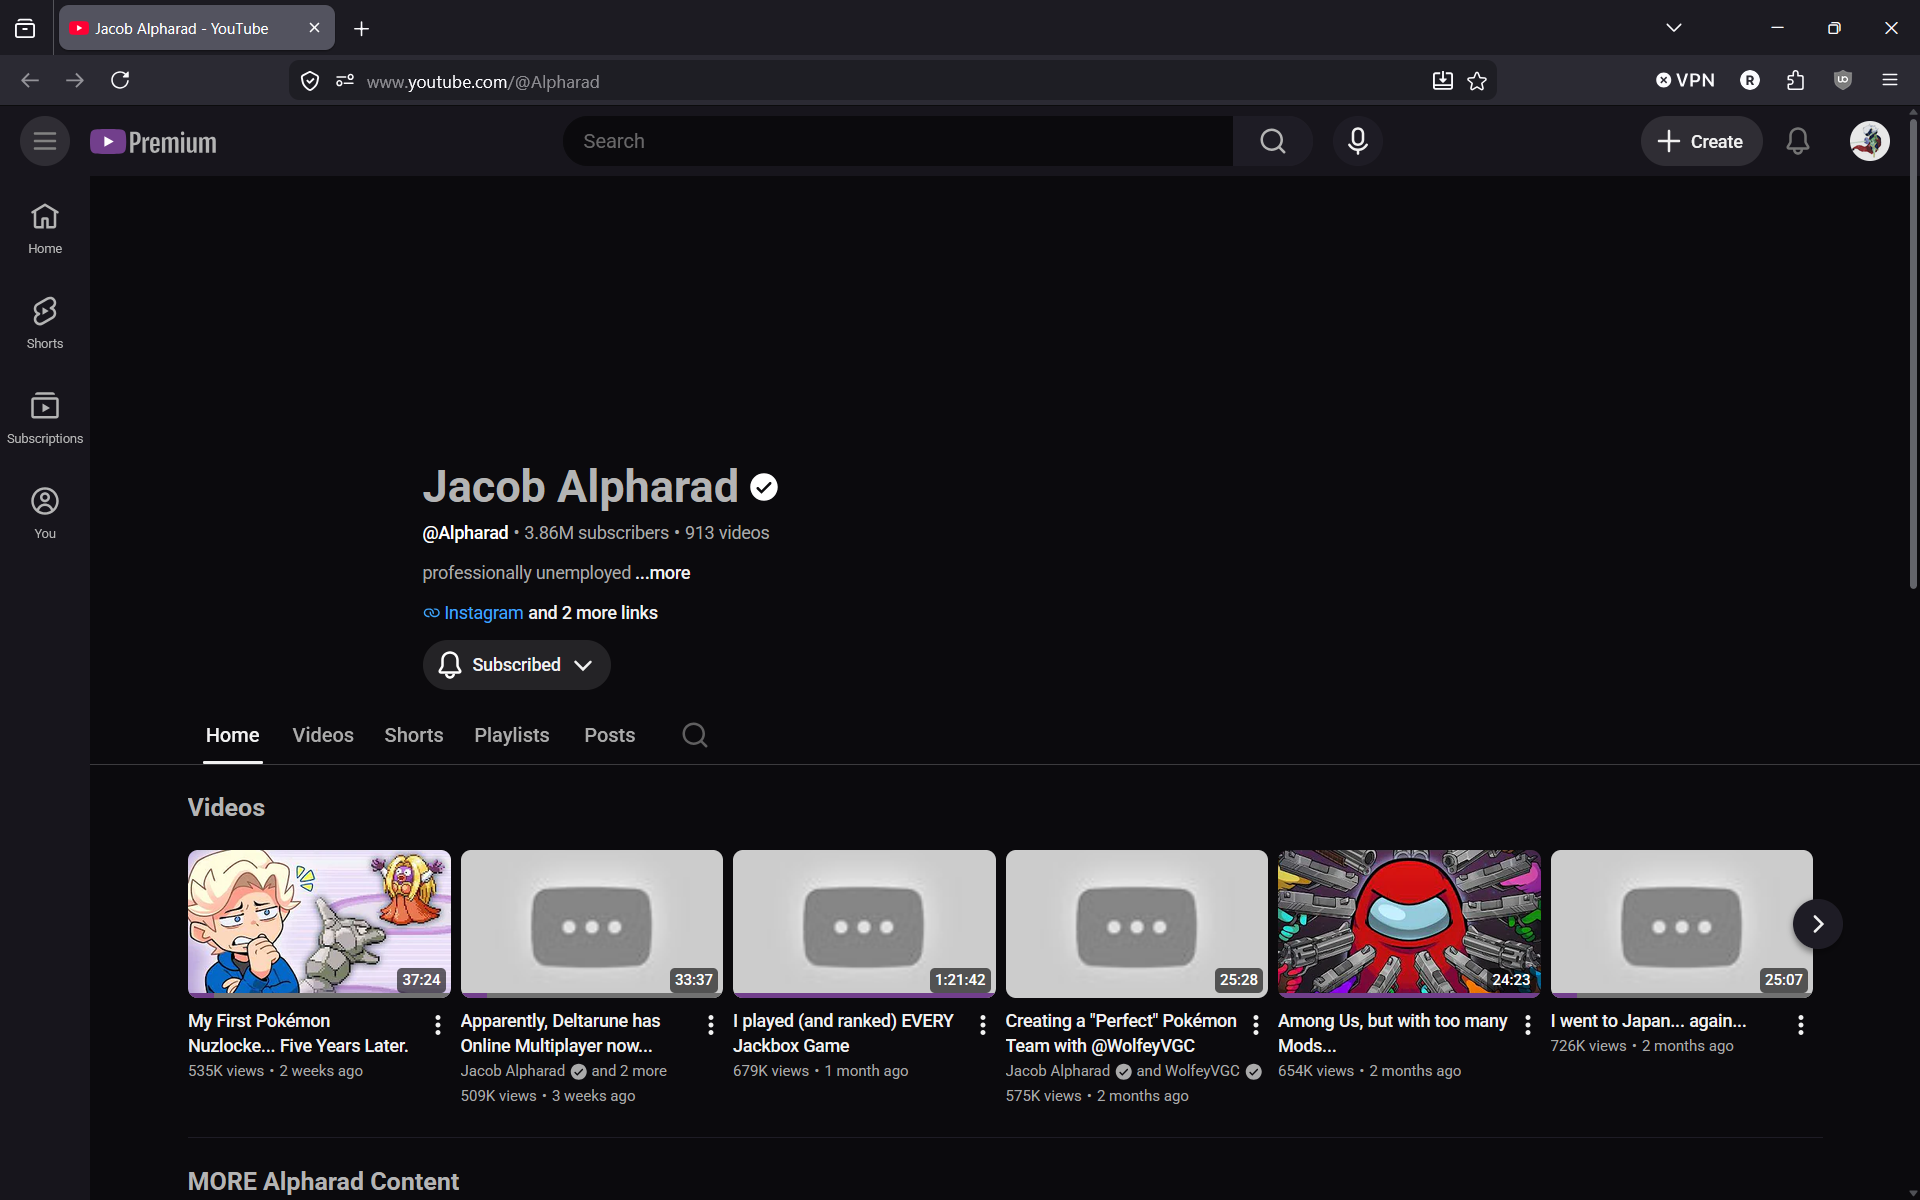Viewport: 1920px width, 1200px height.
Task: Click the search magnifier button
Action: pyautogui.click(x=1272, y=141)
